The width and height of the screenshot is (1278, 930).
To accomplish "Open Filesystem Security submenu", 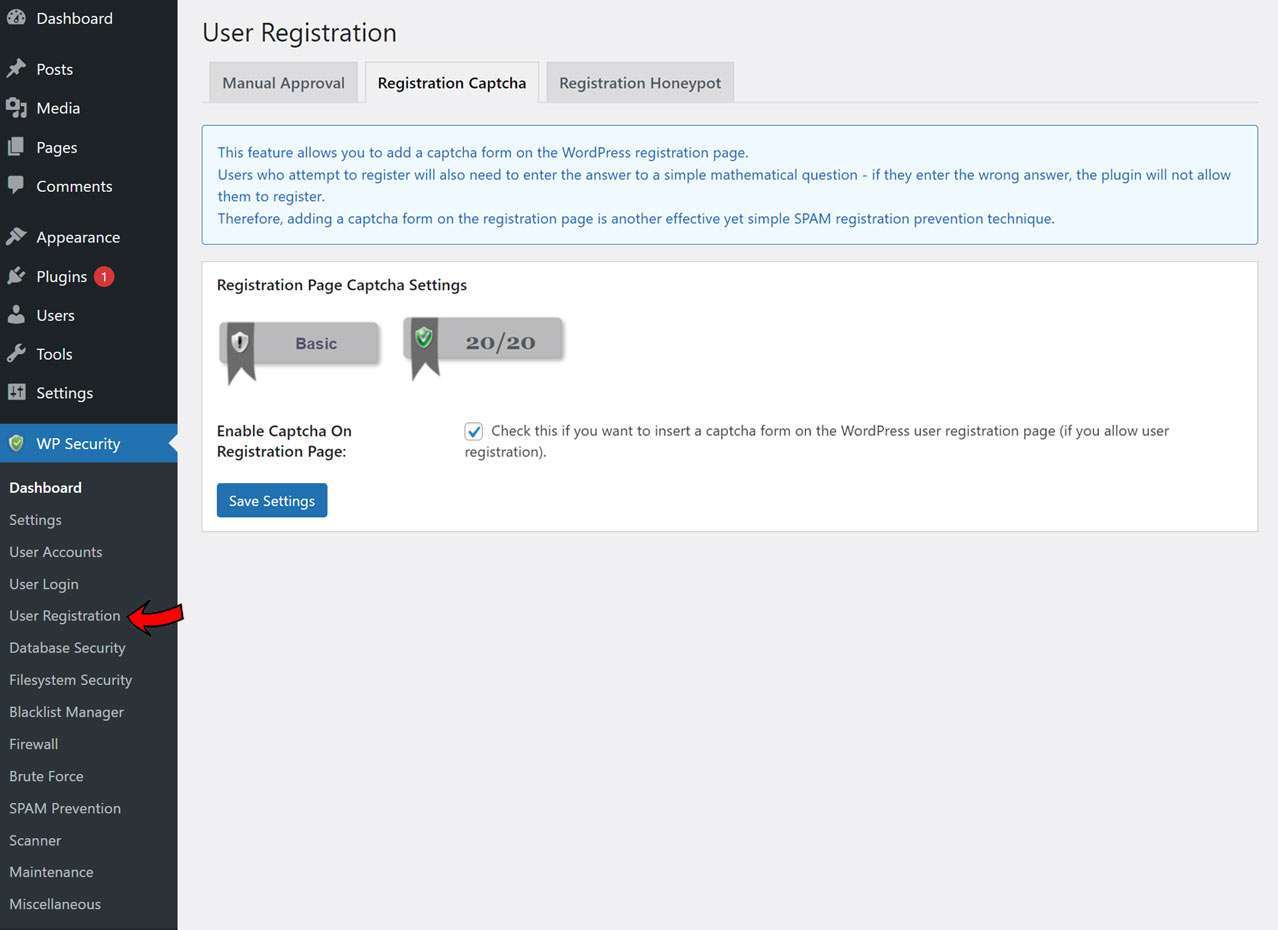I will [x=70, y=680].
